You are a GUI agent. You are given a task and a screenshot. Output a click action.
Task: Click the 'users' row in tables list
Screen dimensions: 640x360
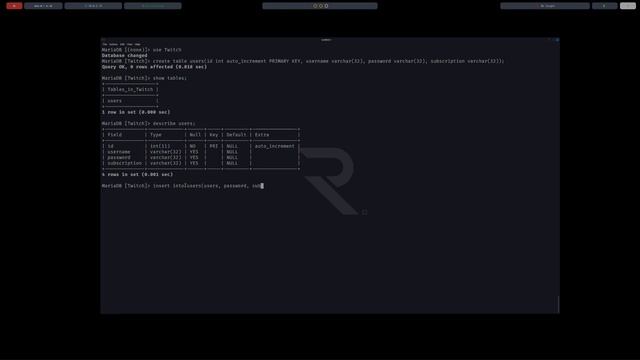click(115, 101)
